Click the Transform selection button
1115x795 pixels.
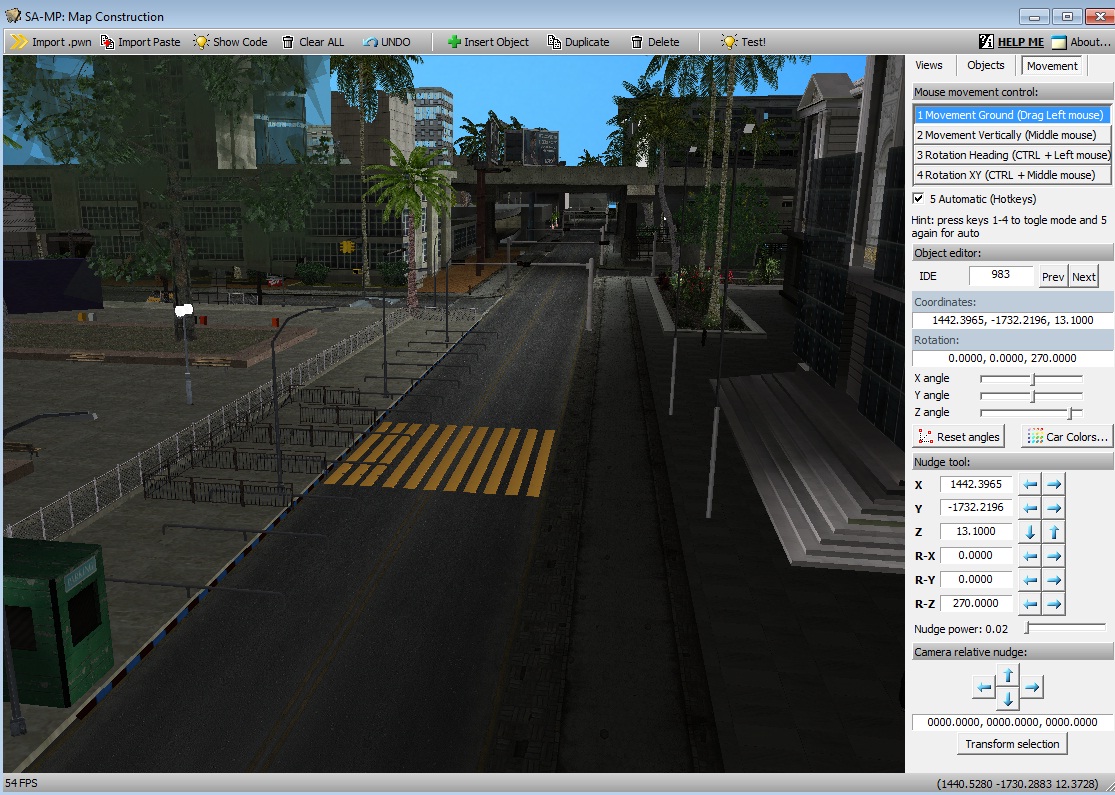click(1012, 744)
